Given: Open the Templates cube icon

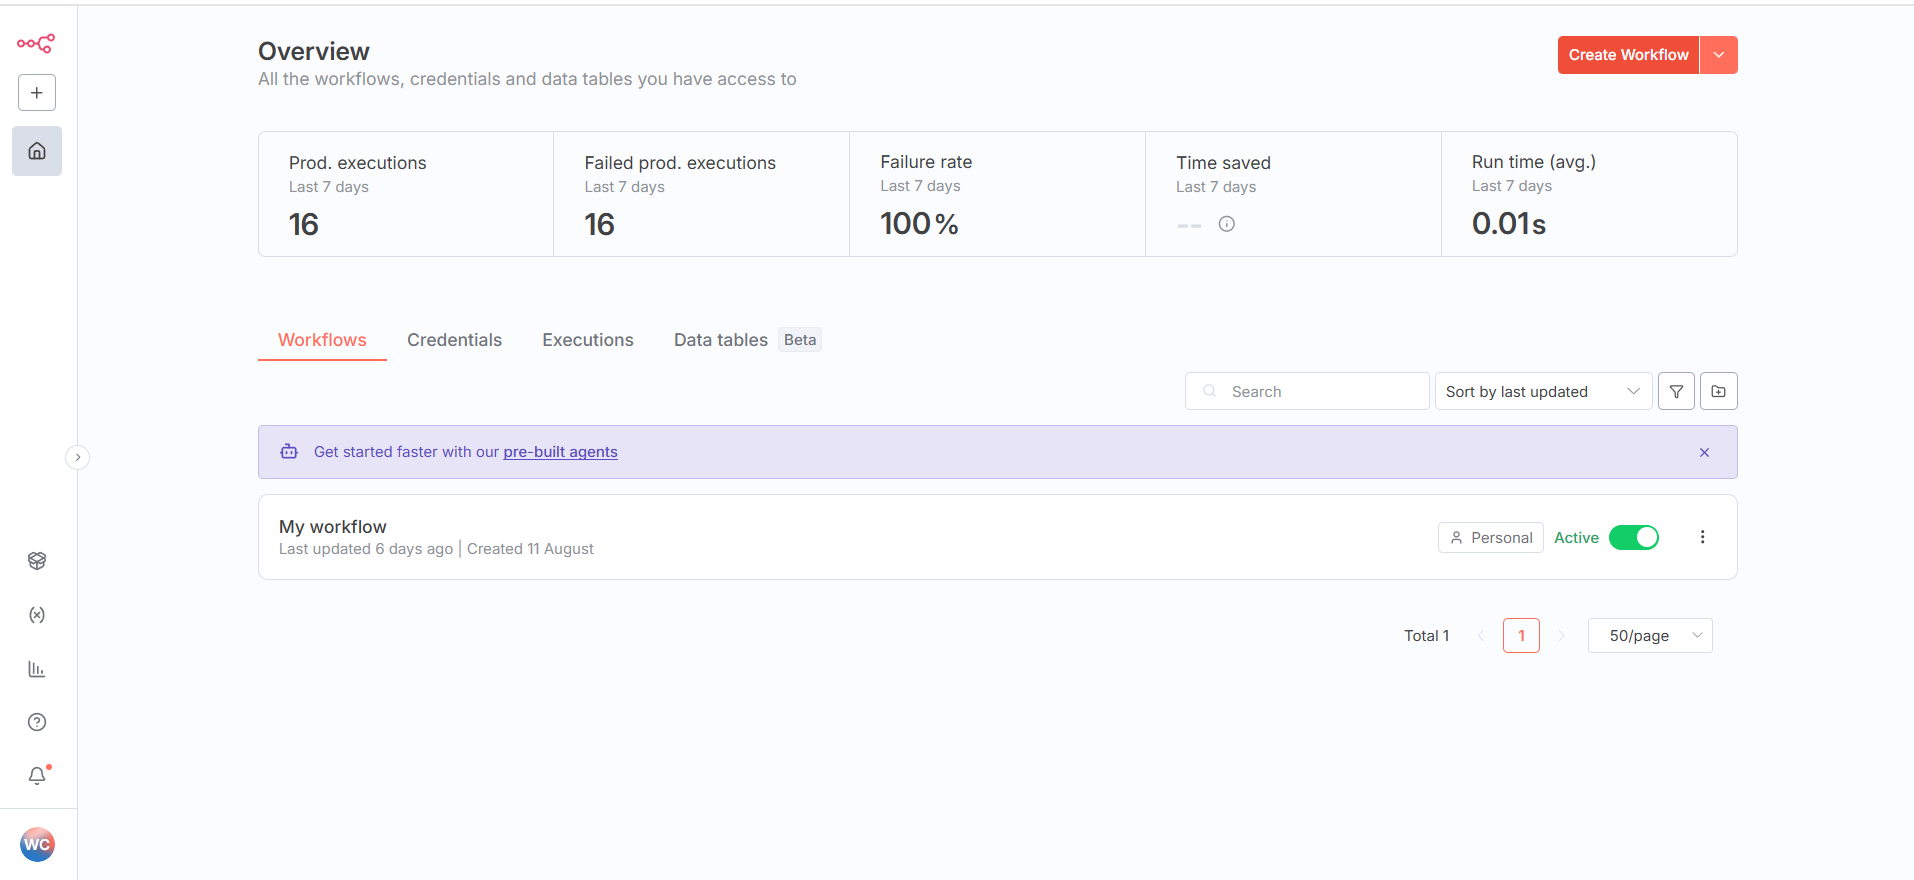Looking at the screenshot, I should (37, 561).
